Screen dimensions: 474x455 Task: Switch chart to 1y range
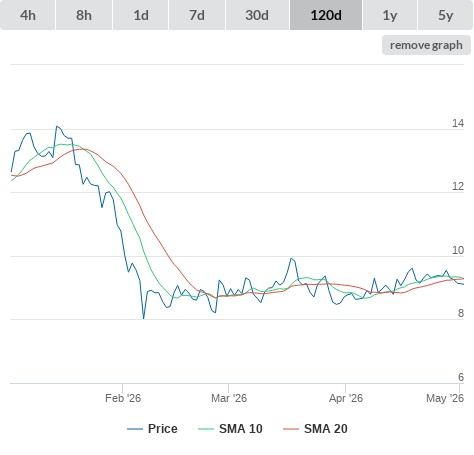390,15
